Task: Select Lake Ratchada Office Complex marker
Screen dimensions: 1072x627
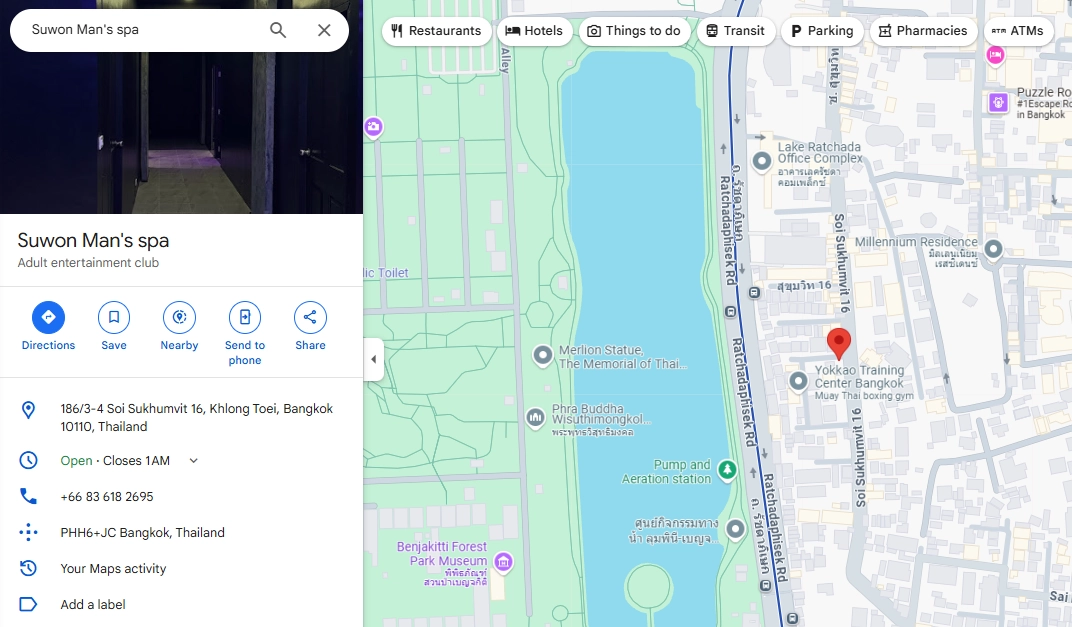Action: tap(762, 161)
